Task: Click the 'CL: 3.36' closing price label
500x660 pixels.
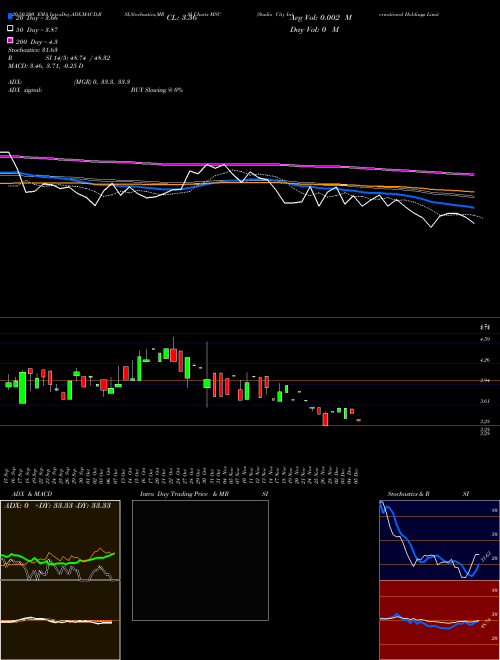Action: coord(182,18)
